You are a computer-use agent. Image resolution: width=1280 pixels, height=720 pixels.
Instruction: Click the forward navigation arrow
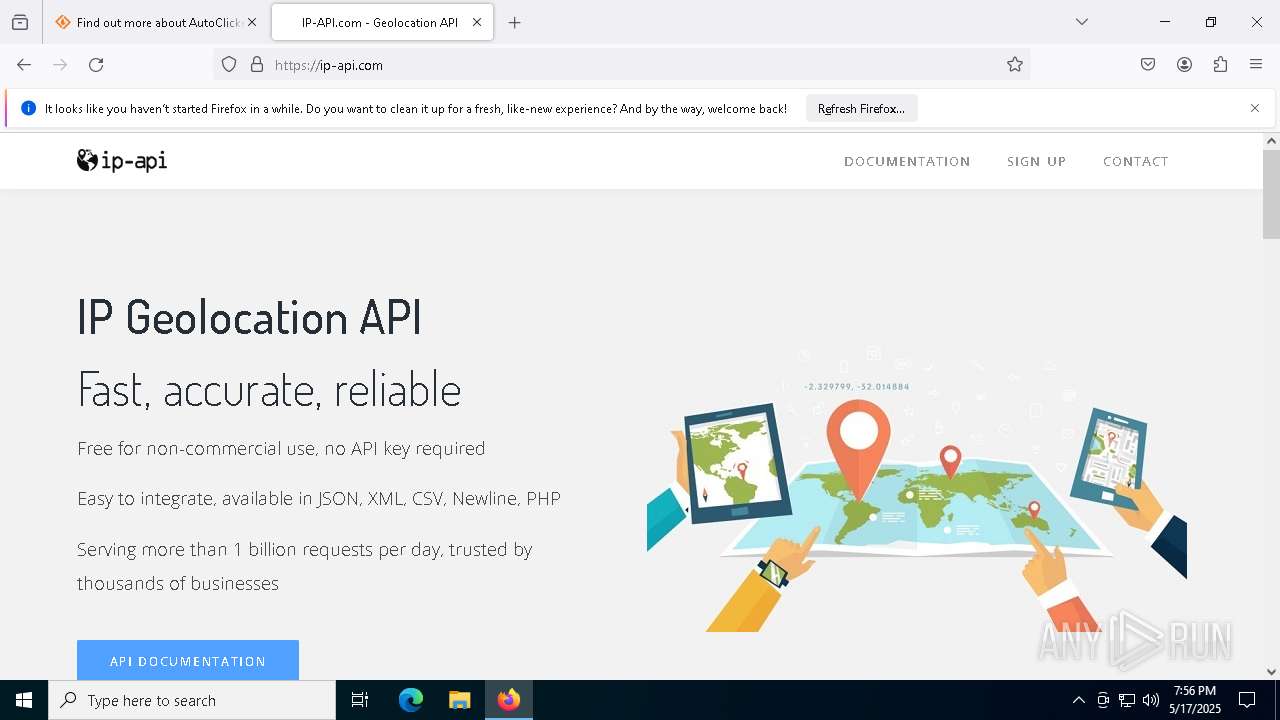click(60, 65)
